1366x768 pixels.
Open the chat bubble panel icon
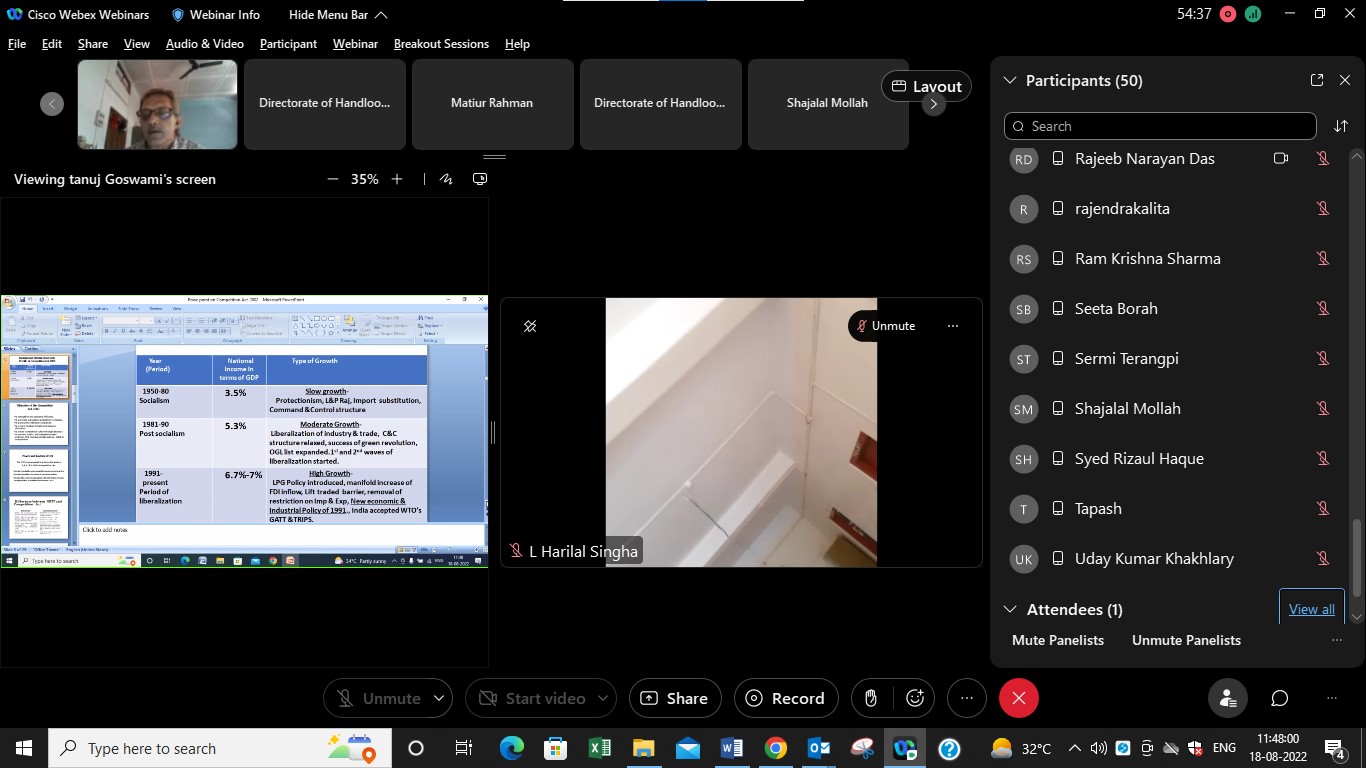[1279, 698]
